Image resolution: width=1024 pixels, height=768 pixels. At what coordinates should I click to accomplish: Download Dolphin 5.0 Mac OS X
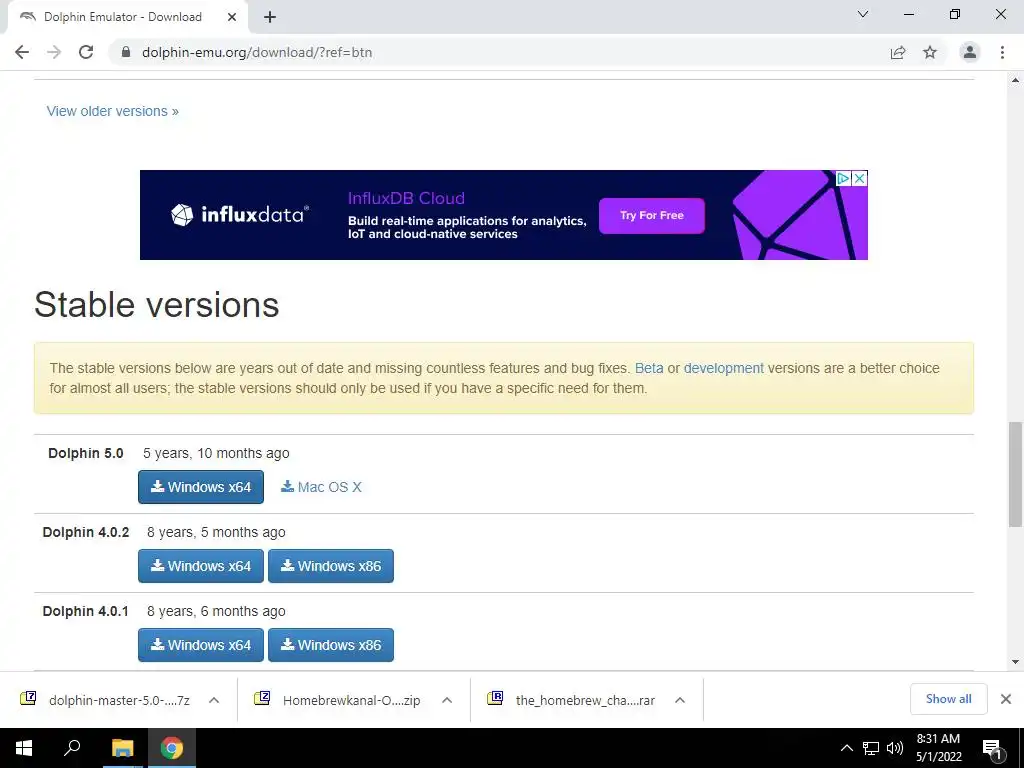pyautogui.click(x=321, y=487)
